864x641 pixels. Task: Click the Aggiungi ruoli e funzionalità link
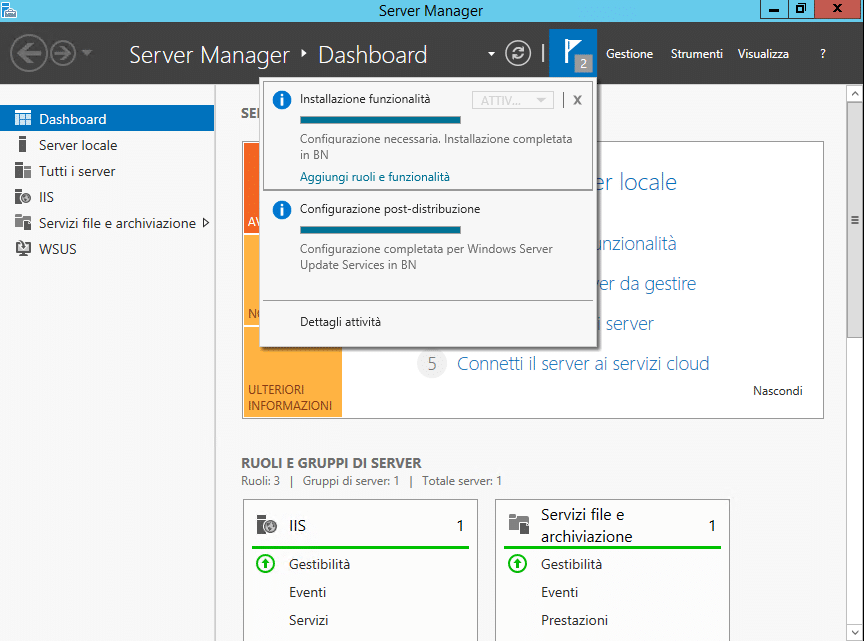point(375,177)
